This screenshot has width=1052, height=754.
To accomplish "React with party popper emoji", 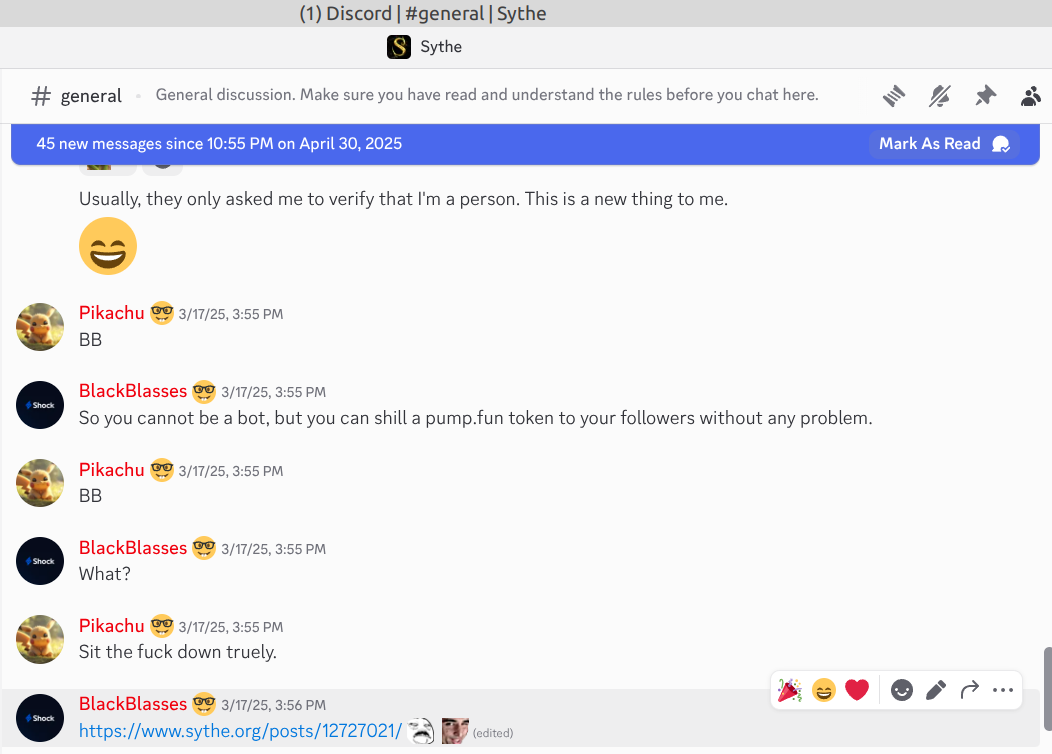I will point(790,690).
